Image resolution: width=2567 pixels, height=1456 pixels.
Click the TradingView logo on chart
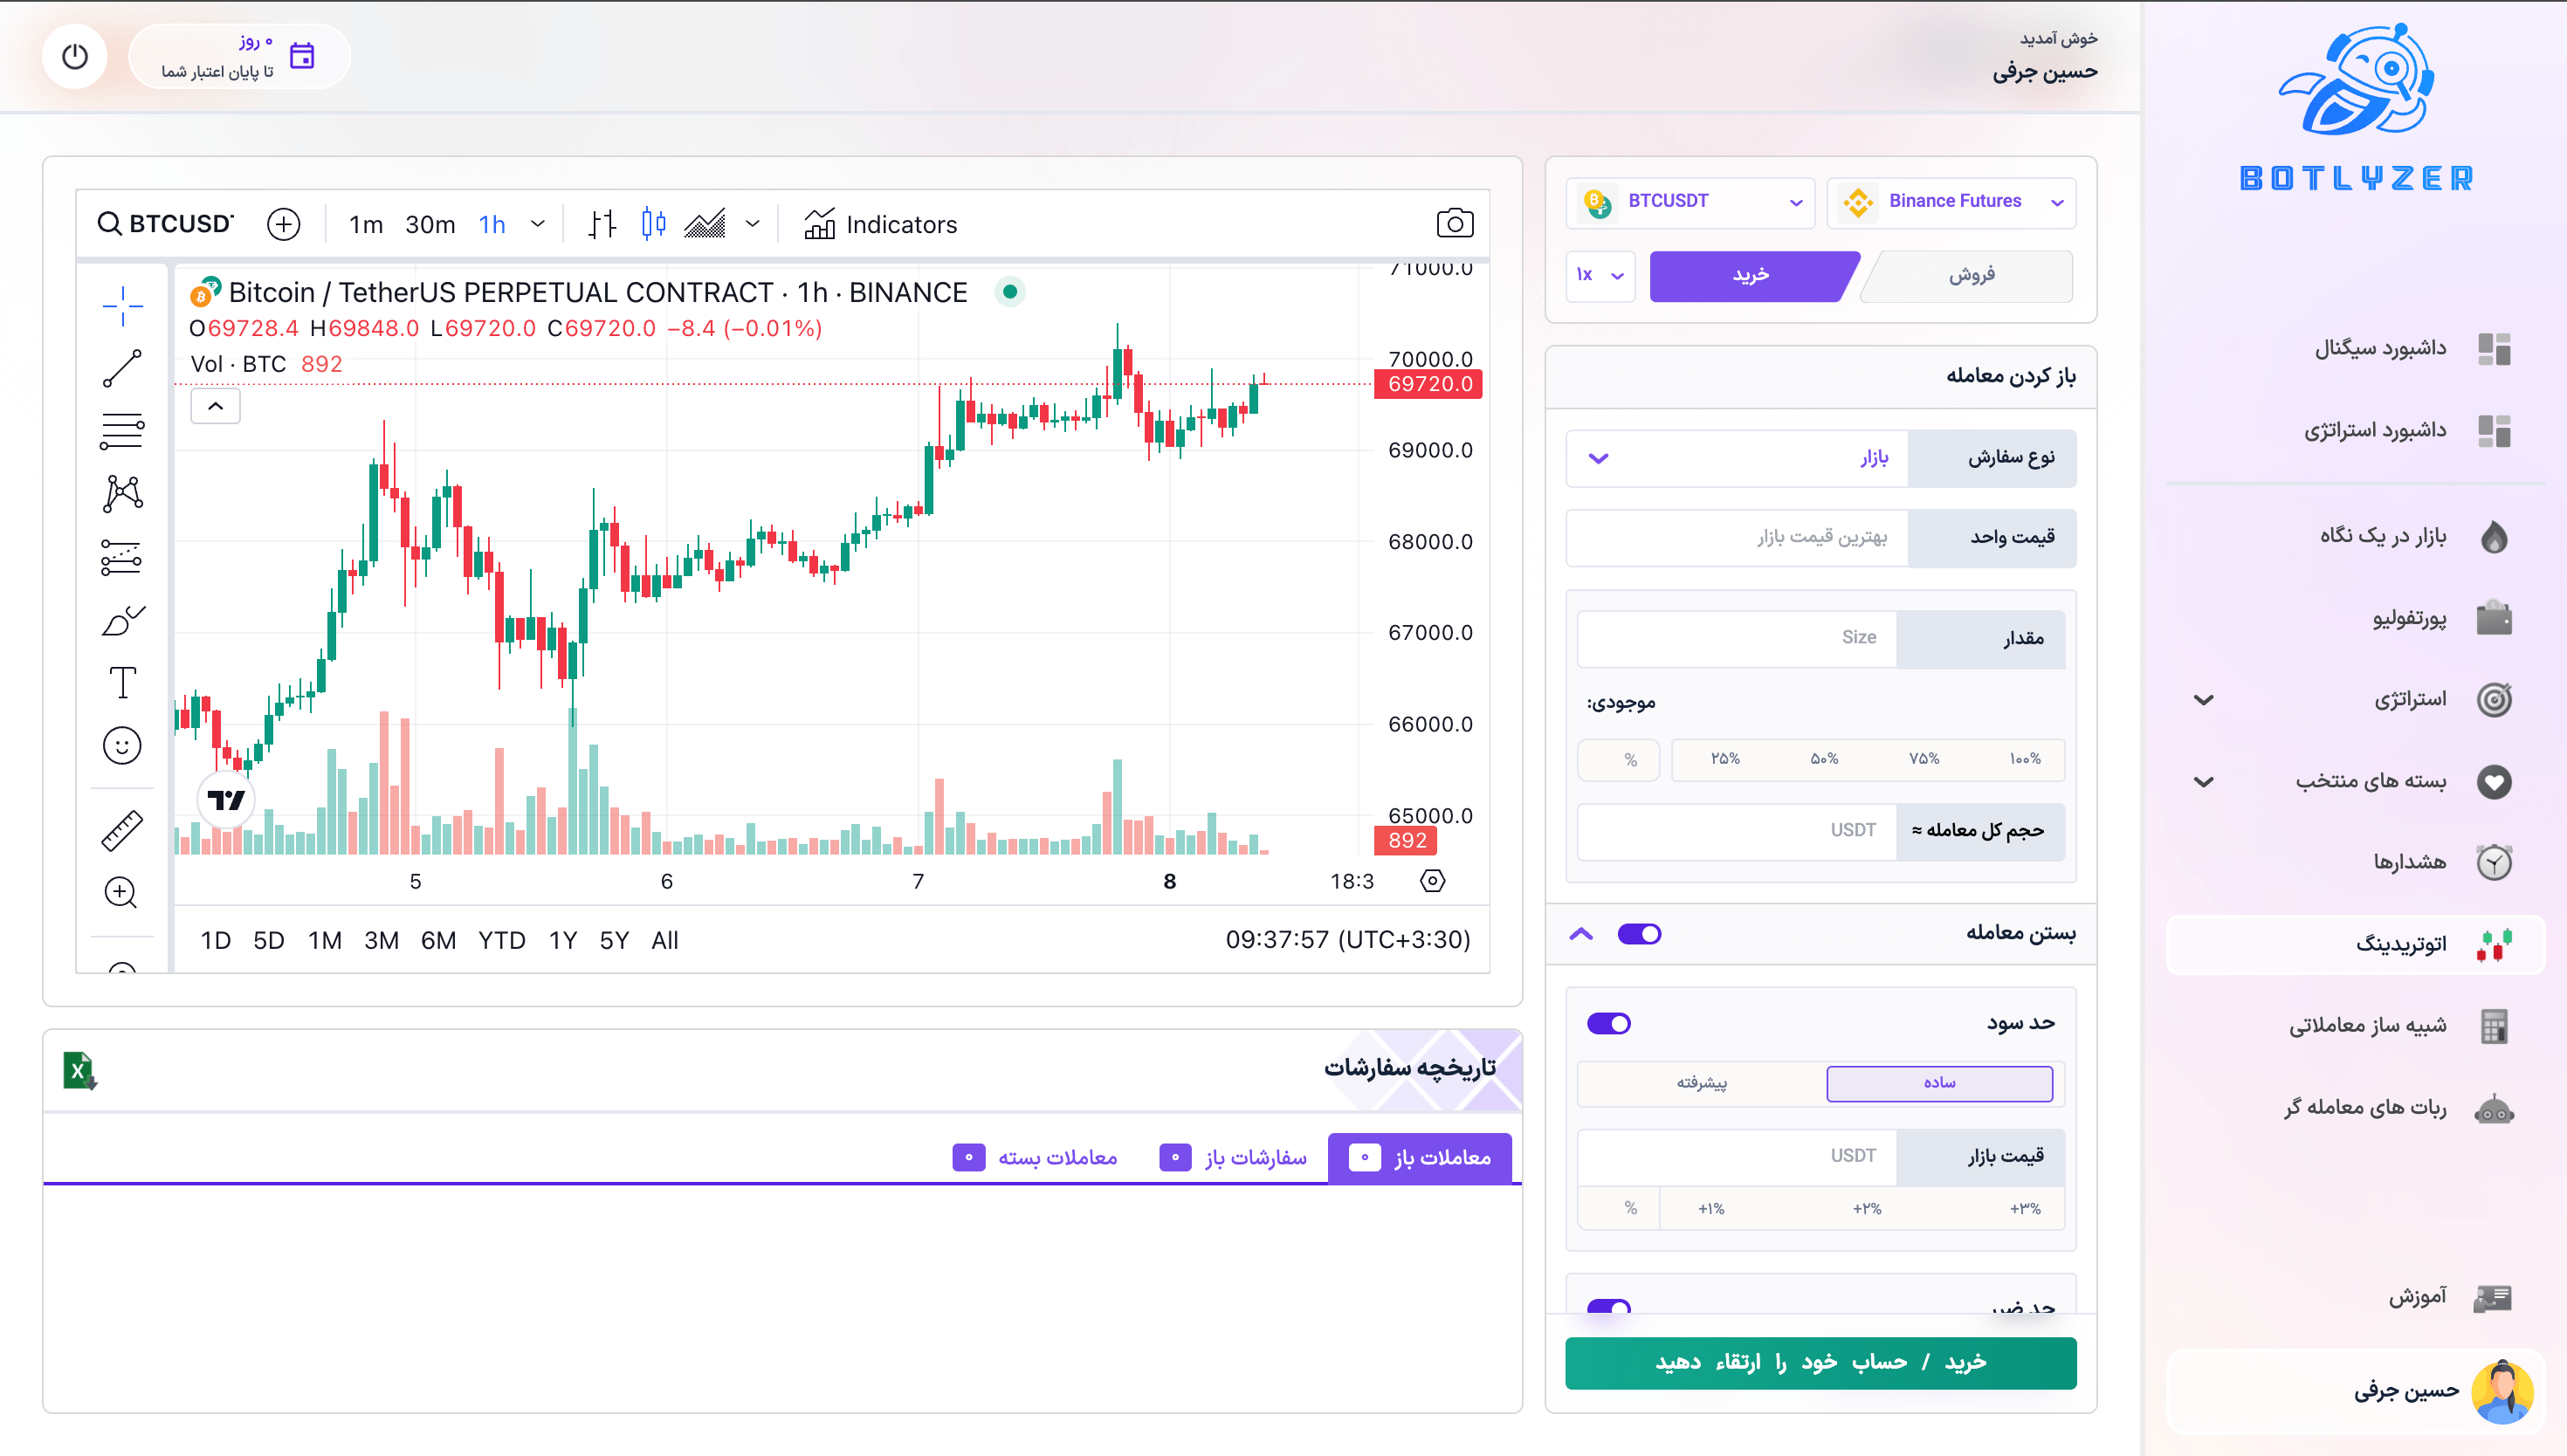[x=227, y=799]
